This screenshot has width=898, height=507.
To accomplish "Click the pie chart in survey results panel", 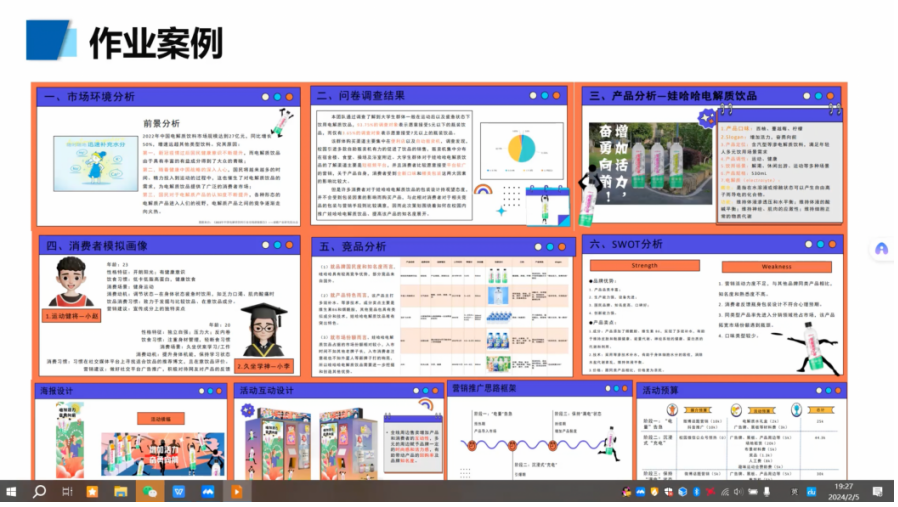I will 522,148.
